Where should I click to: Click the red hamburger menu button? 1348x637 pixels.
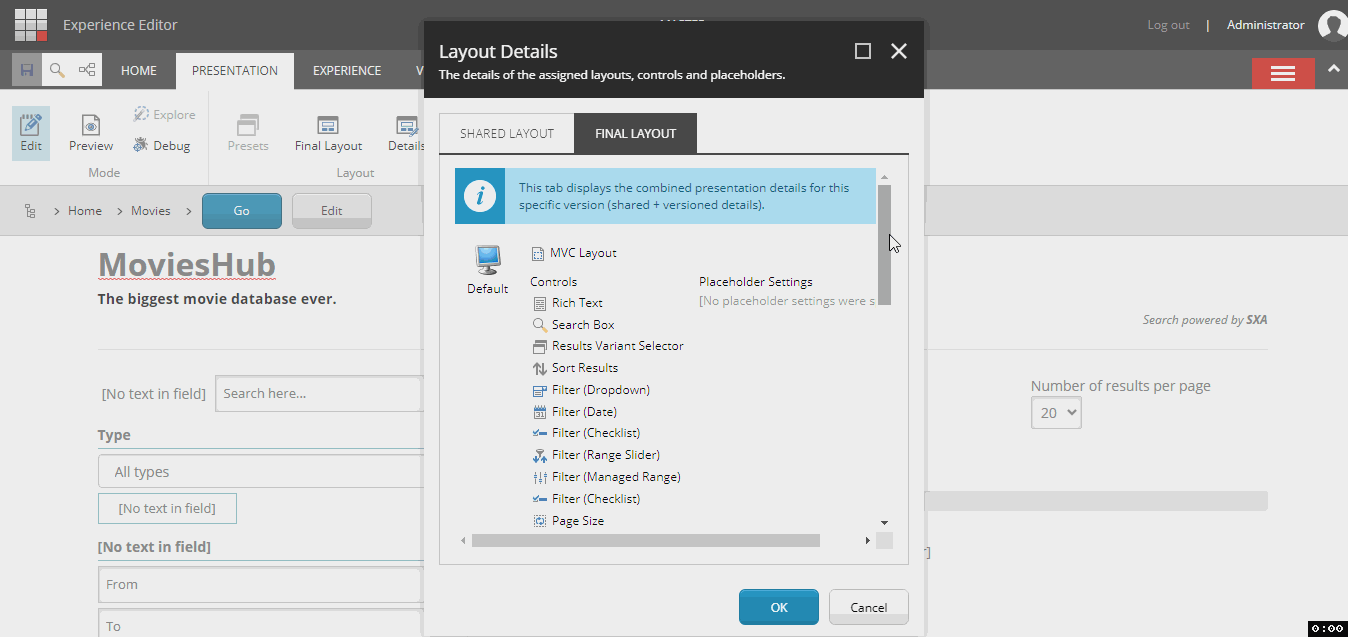[x=1283, y=73]
